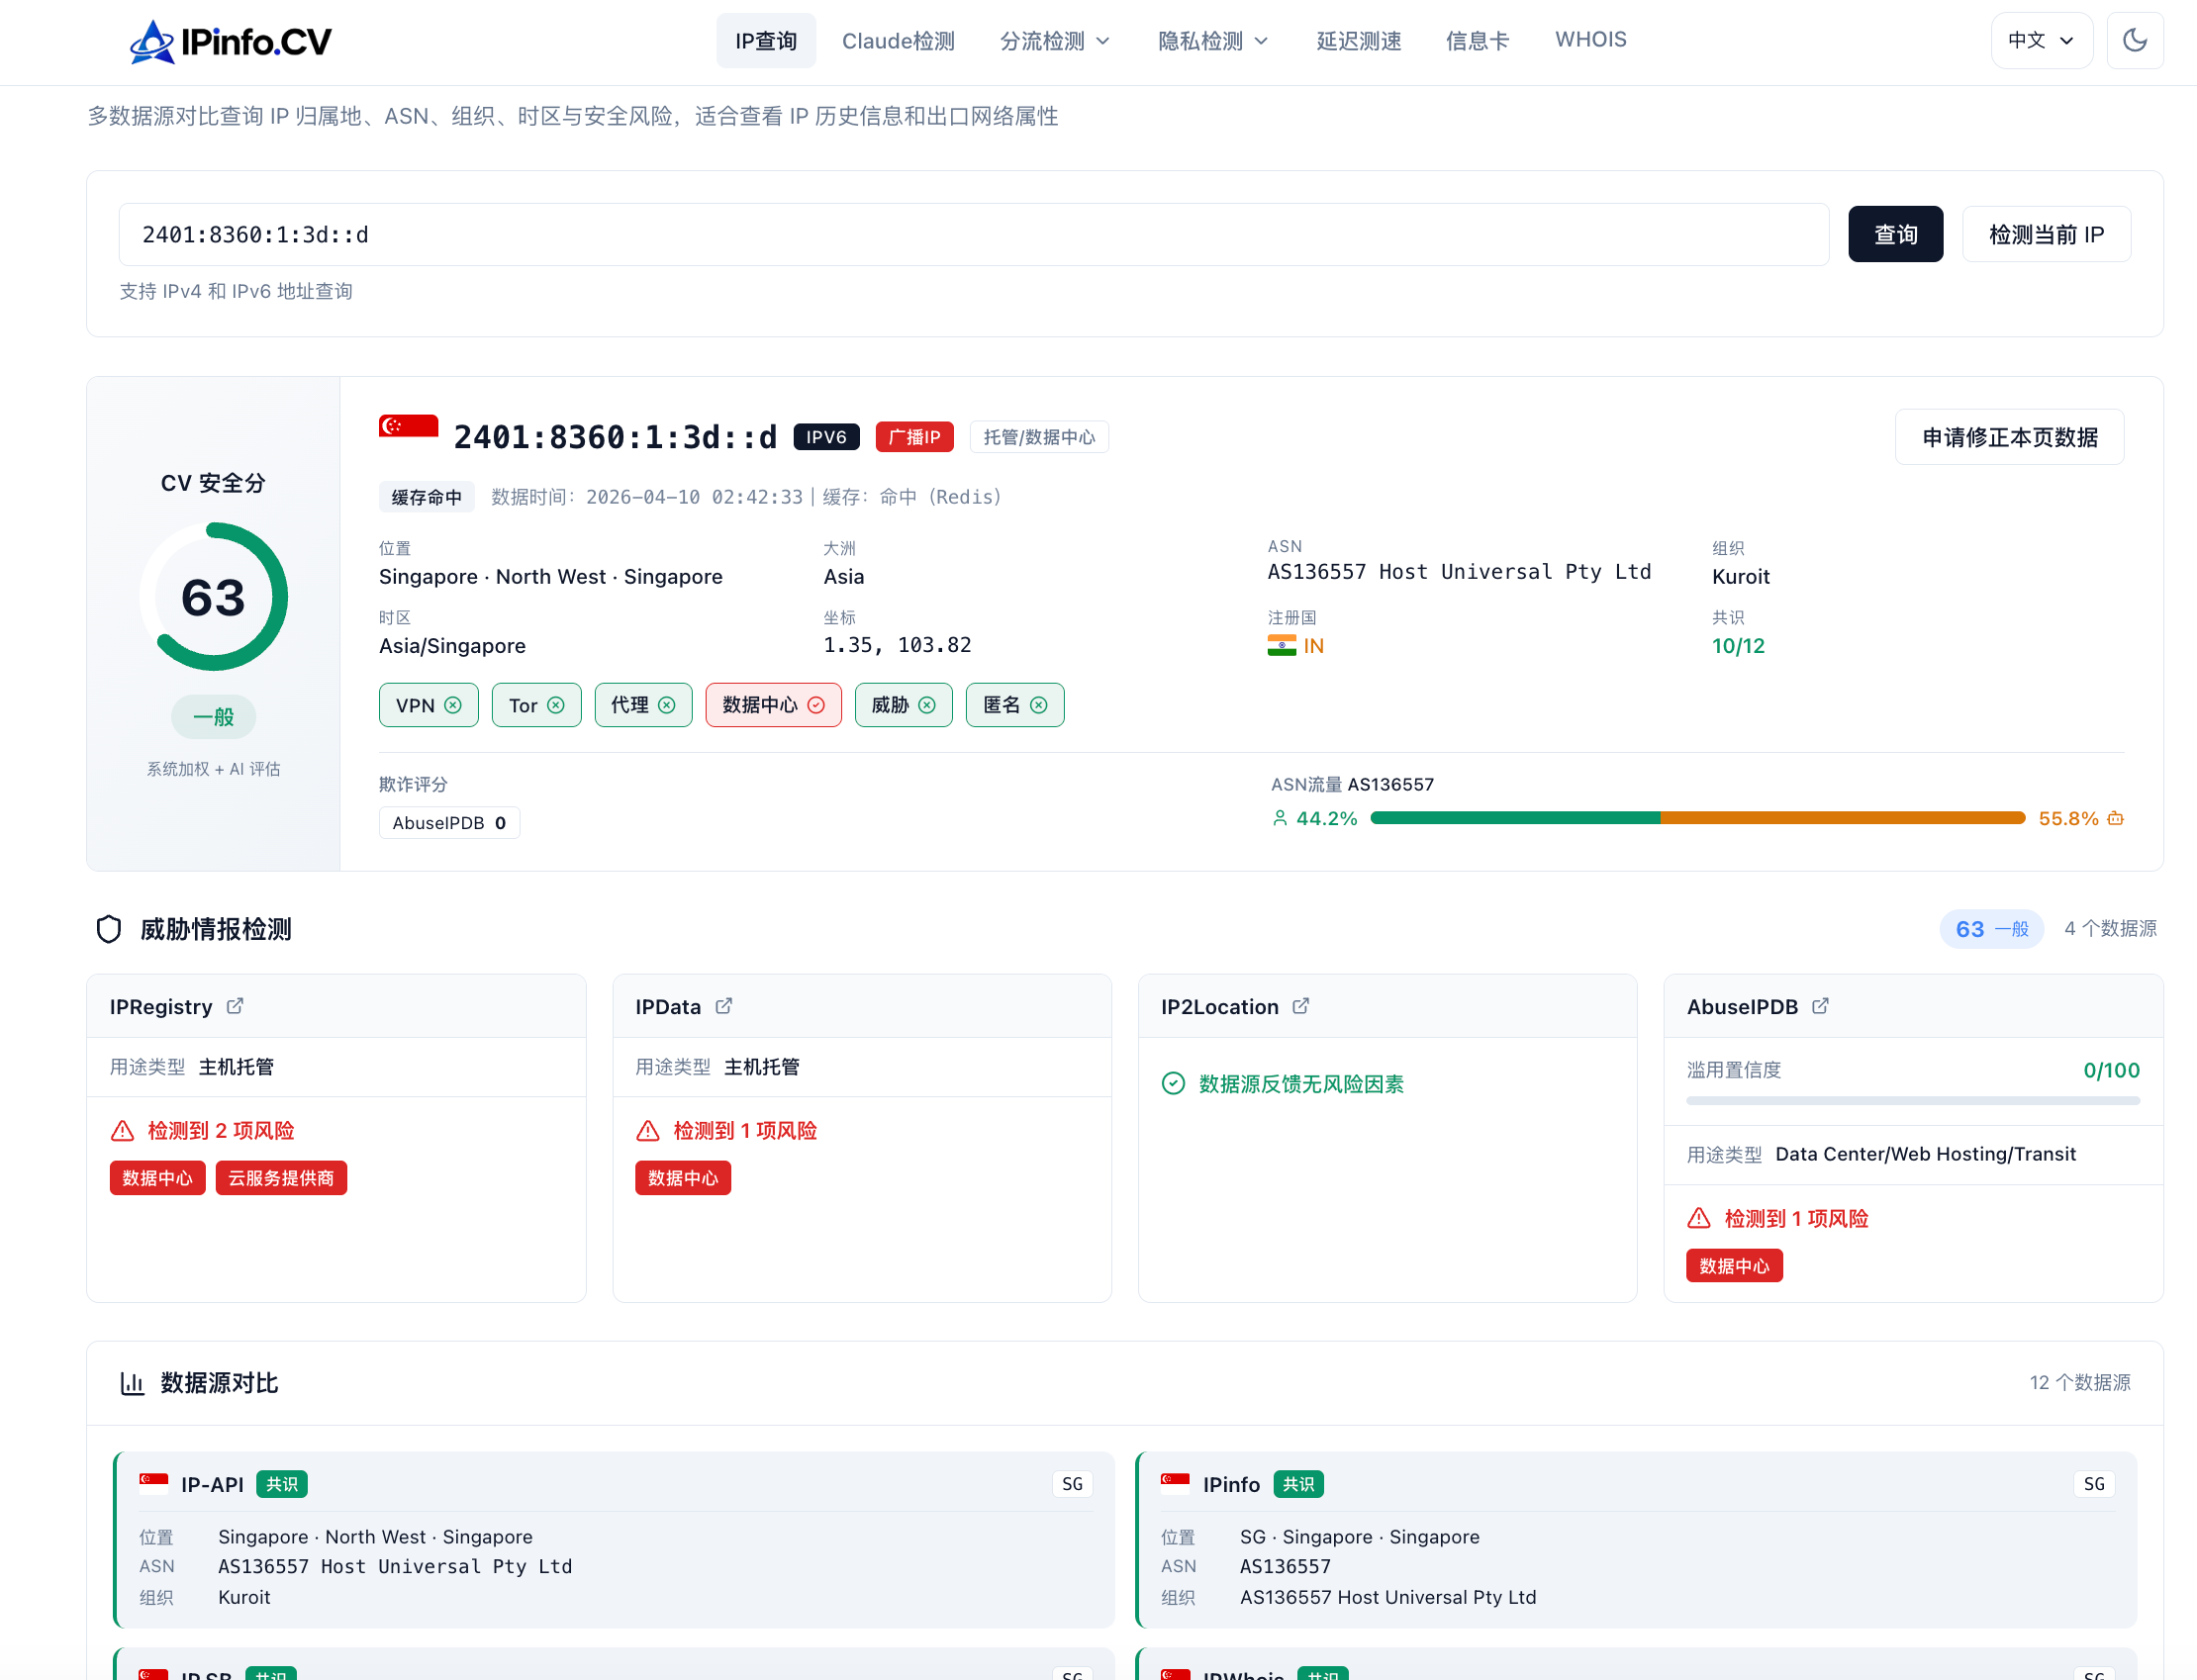Click the Singapore flag in IP-API card
This screenshot has width=2197, height=1680.
coord(154,1482)
